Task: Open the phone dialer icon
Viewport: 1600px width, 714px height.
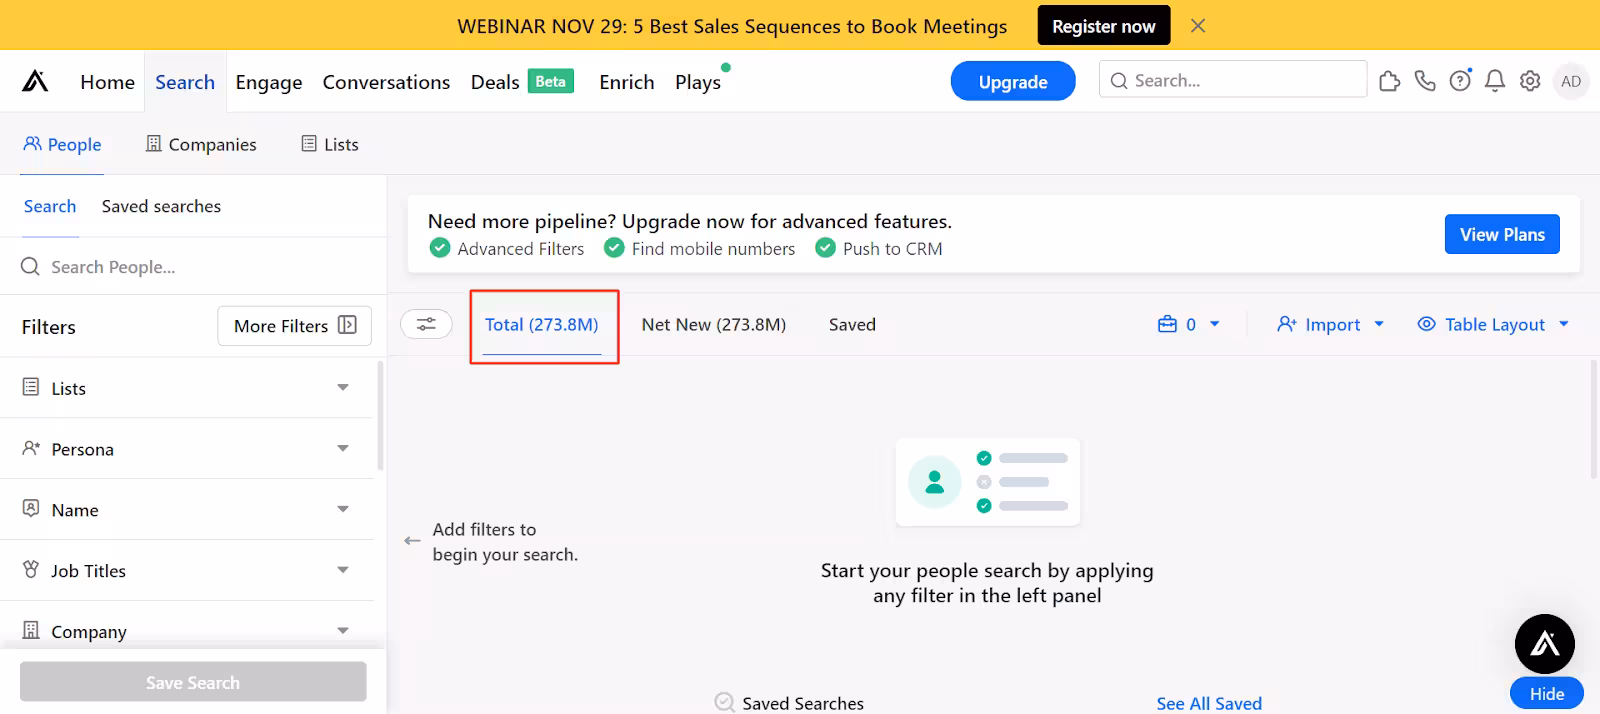Action: 1425,81
